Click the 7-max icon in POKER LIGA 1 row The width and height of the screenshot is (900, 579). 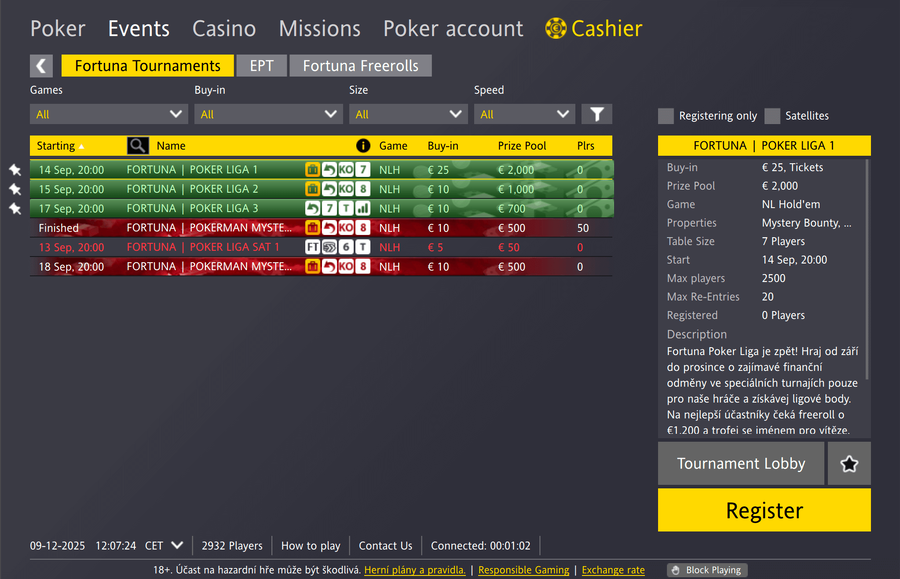coord(363,170)
